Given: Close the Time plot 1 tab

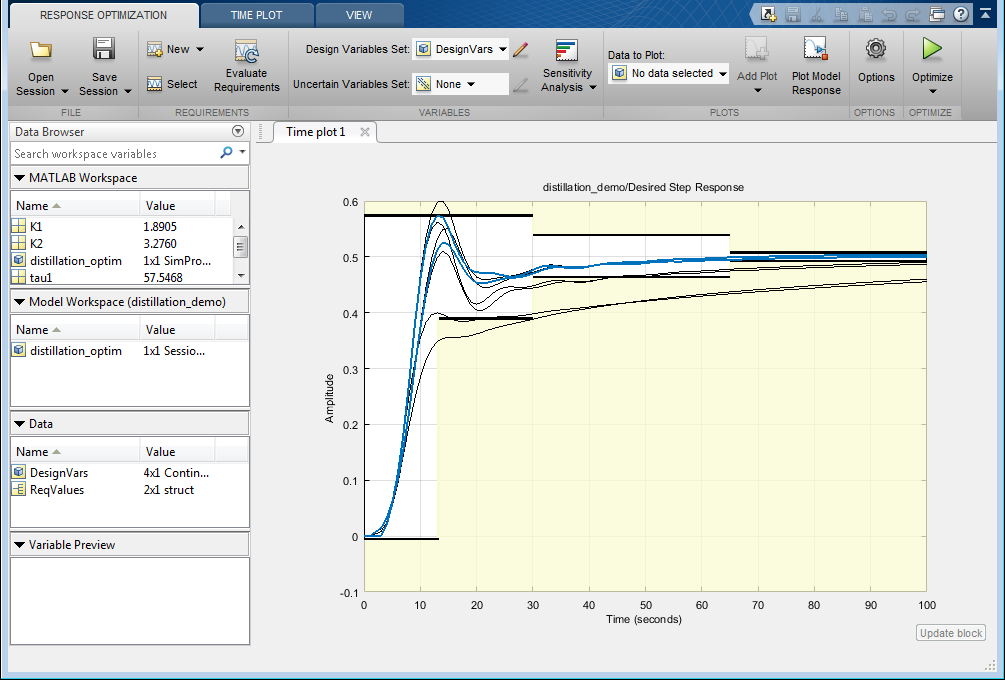Looking at the screenshot, I should click(x=365, y=132).
